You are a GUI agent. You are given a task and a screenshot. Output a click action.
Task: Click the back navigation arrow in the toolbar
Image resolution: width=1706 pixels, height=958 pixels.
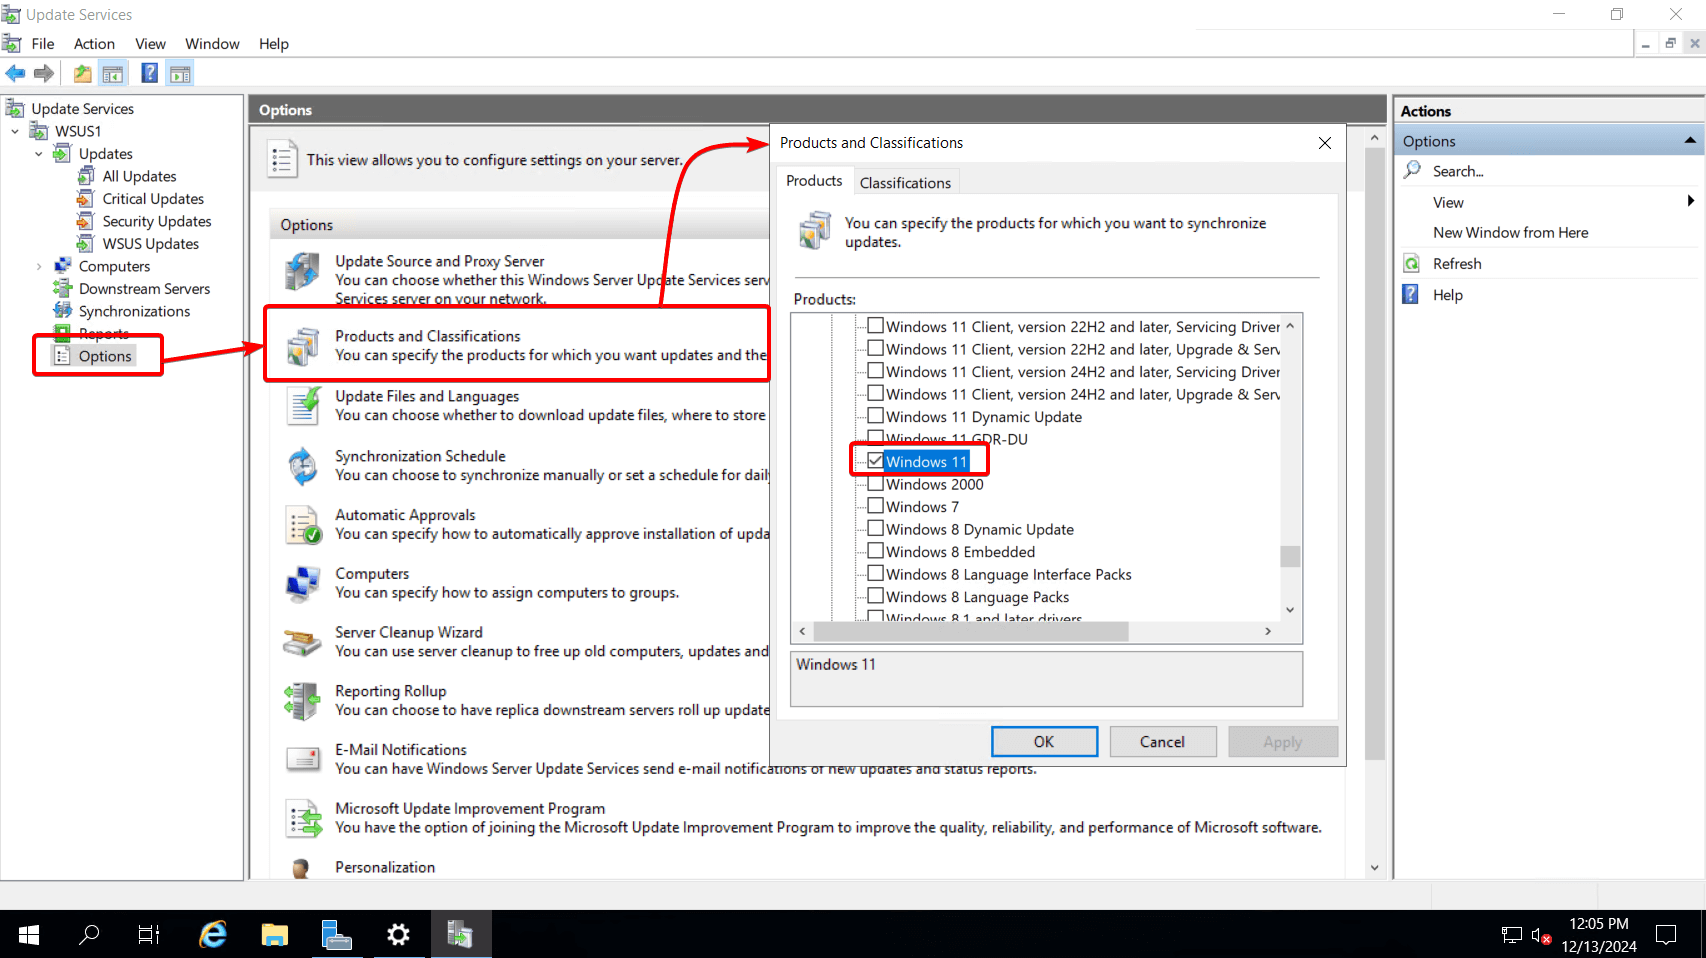15,72
